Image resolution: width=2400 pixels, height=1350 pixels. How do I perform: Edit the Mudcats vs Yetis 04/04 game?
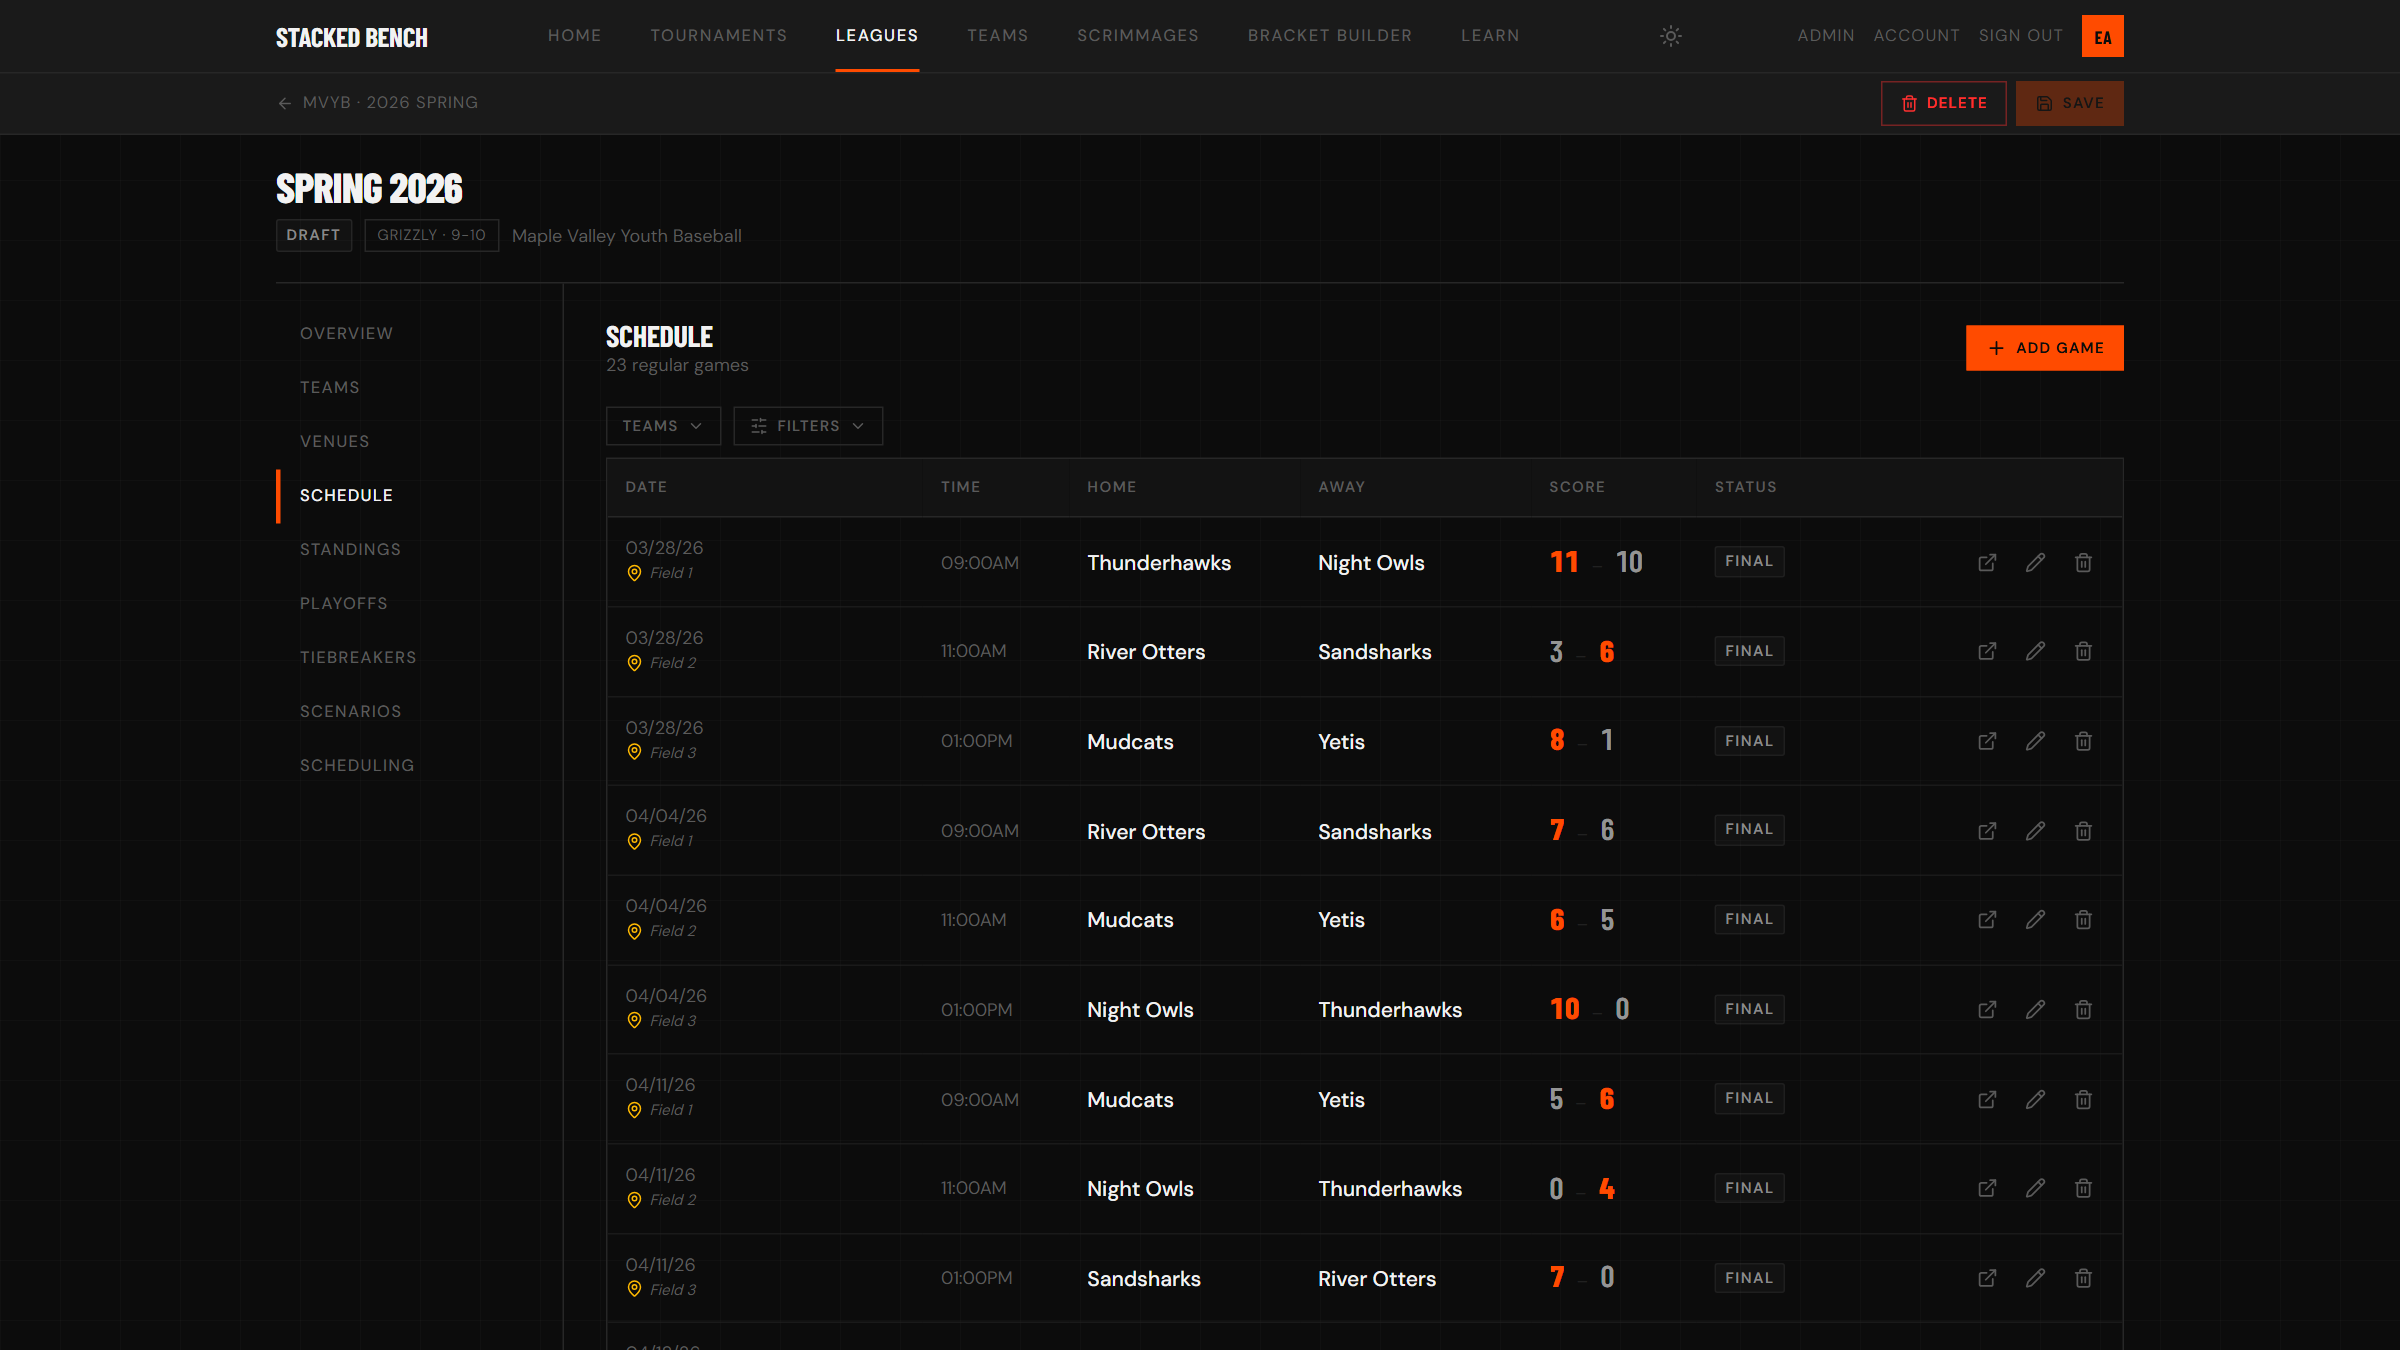2035,919
